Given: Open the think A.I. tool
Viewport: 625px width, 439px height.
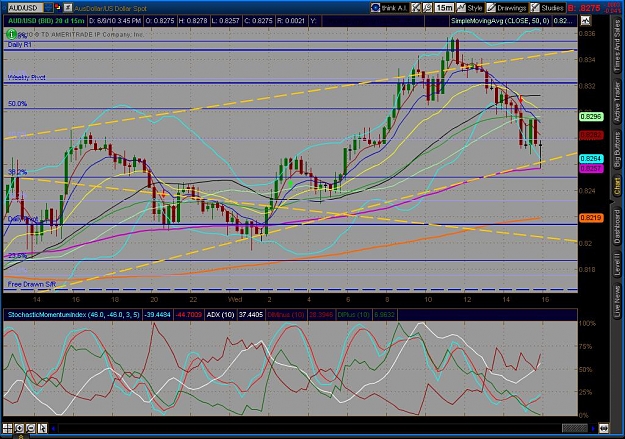Looking at the screenshot, I should [389, 8].
